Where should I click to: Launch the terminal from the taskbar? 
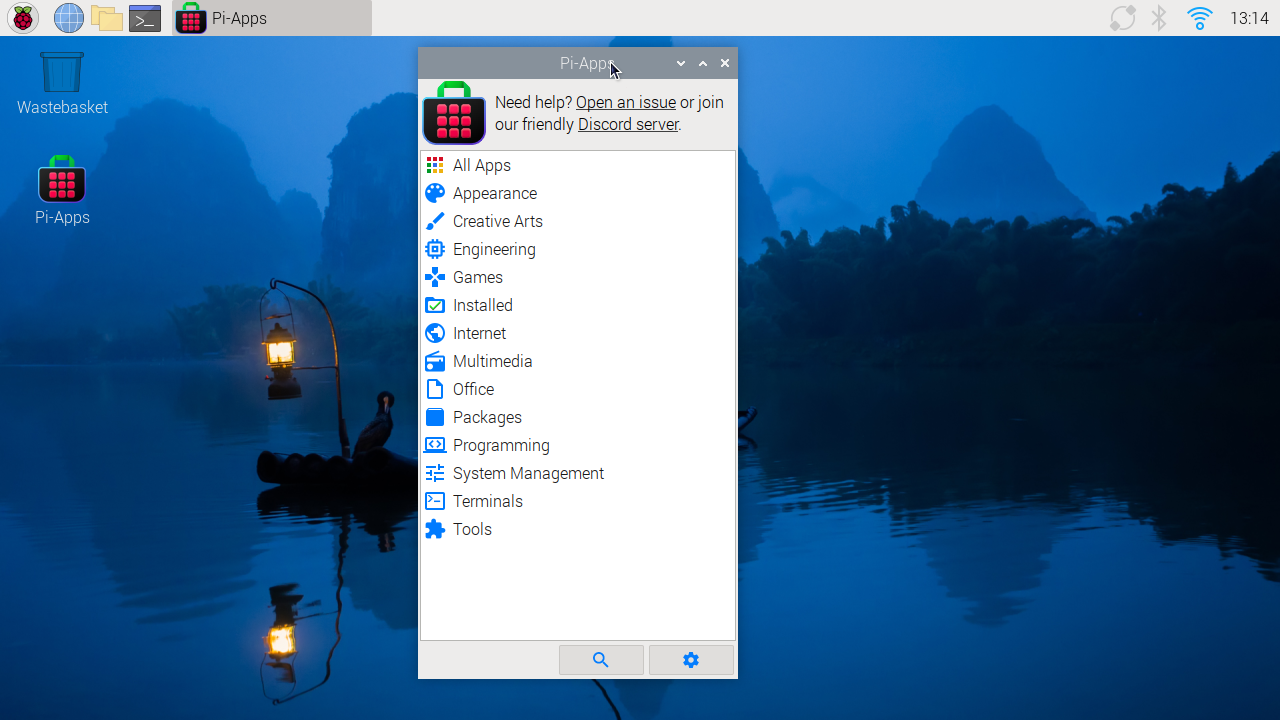coord(145,18)
